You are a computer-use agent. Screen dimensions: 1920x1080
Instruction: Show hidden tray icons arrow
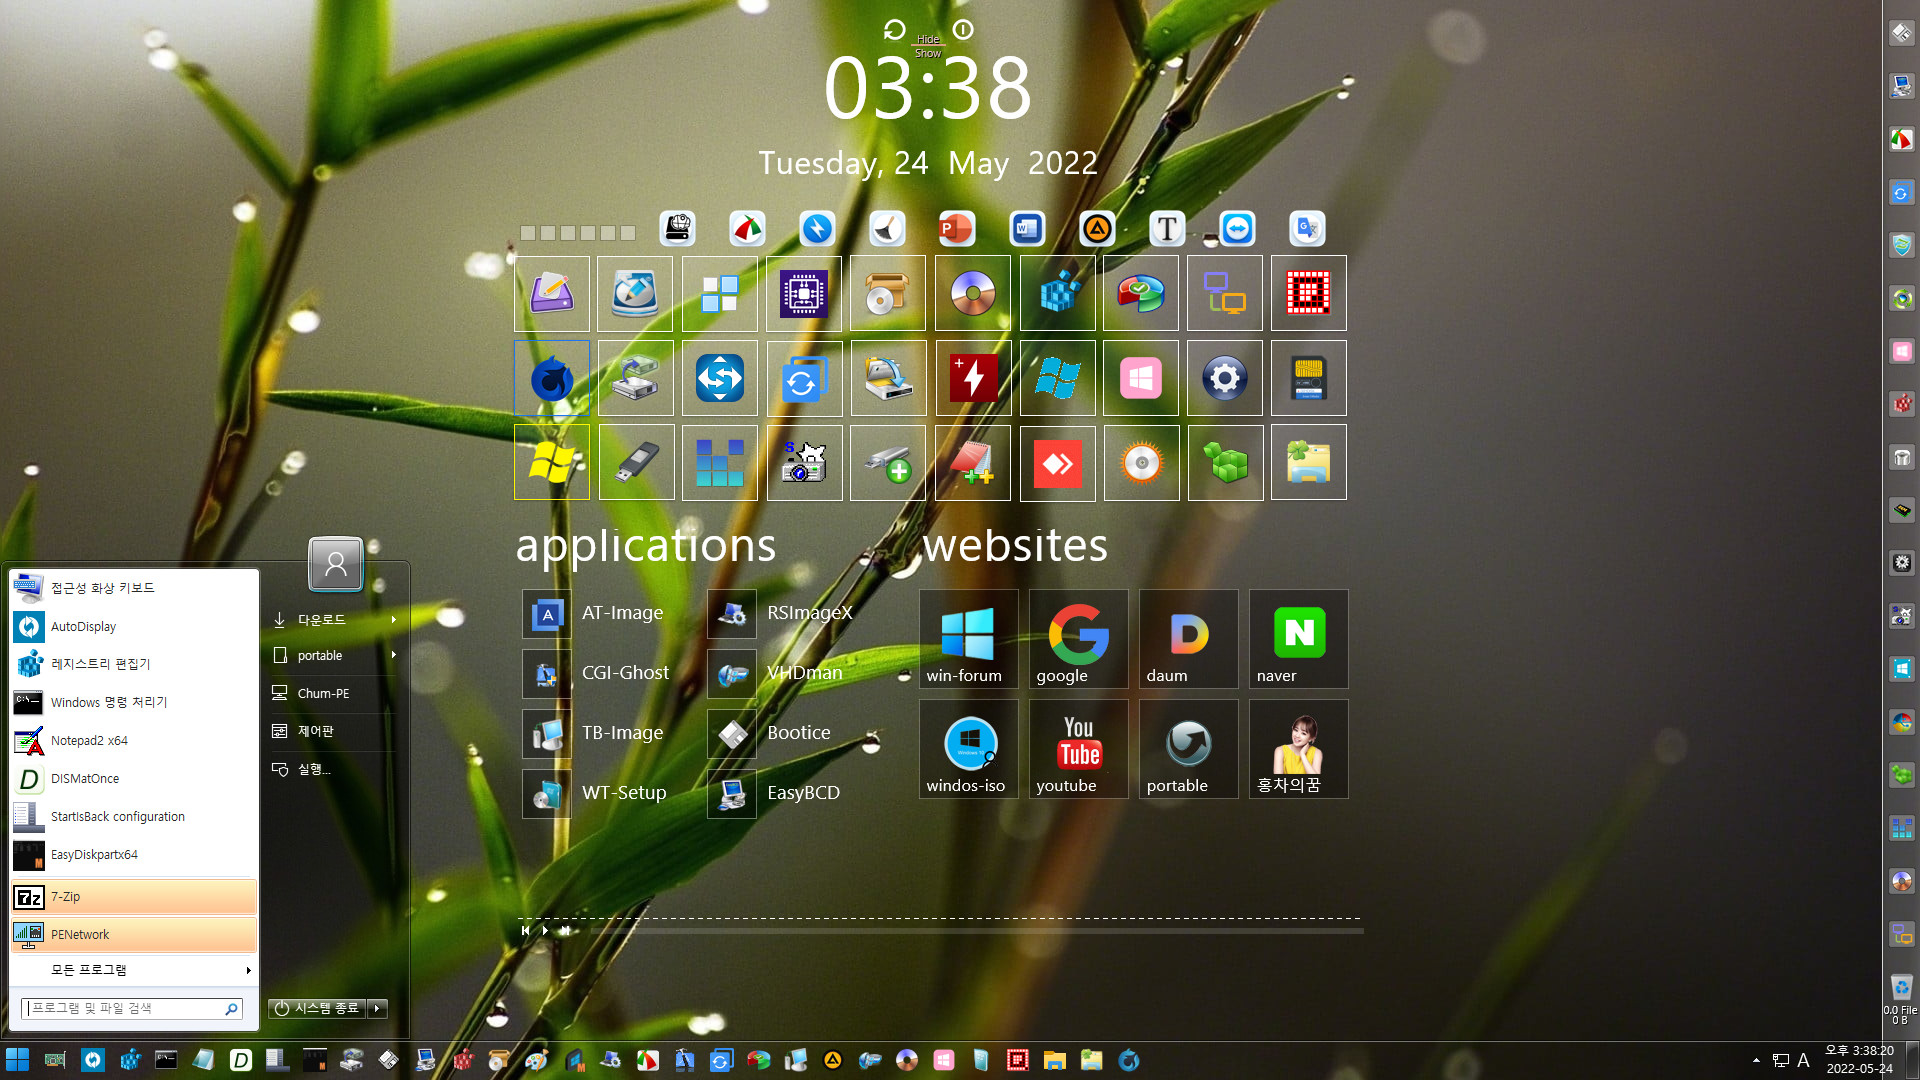(1756, 1060)
